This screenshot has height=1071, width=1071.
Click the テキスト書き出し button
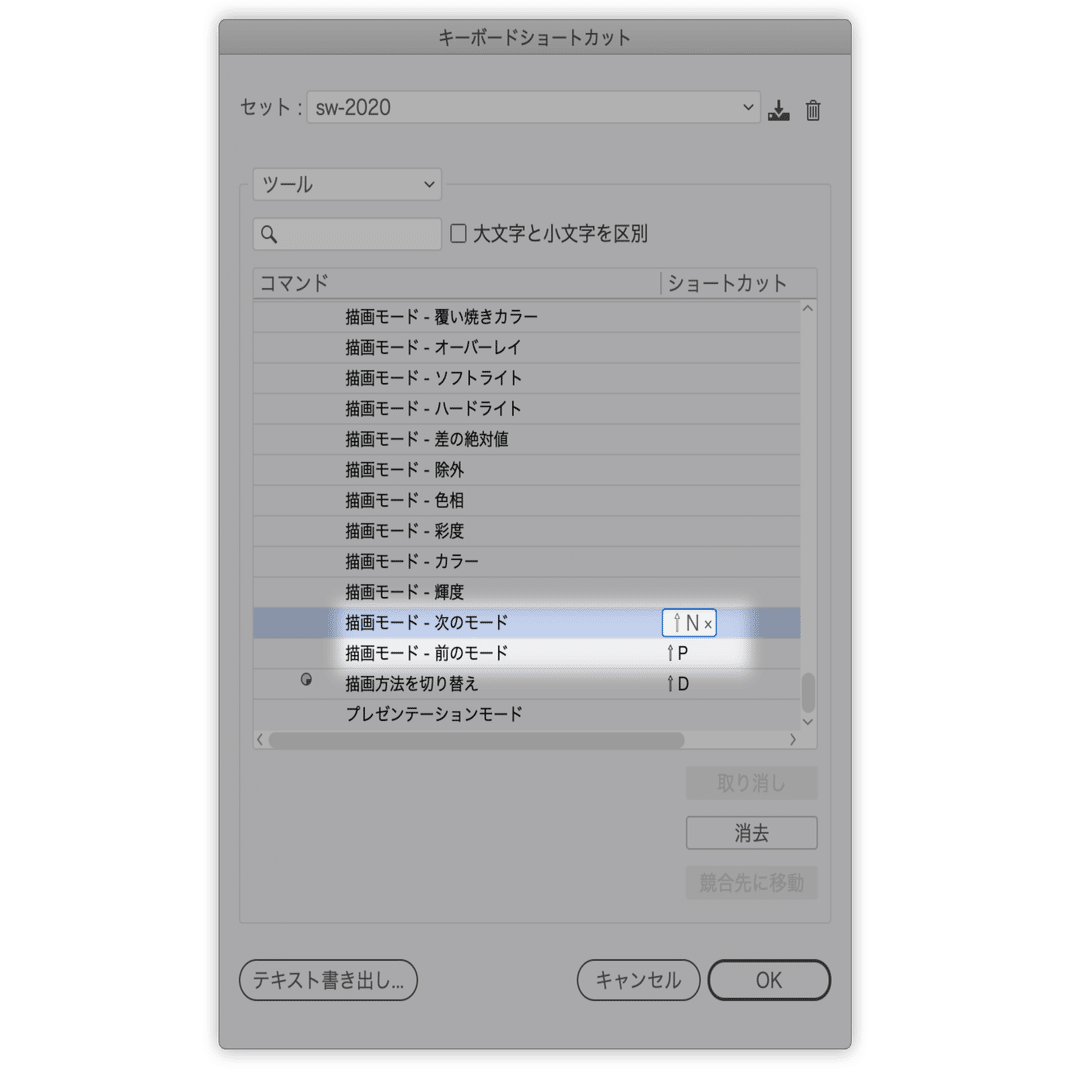pyautogui.click(x=328, y=980)
